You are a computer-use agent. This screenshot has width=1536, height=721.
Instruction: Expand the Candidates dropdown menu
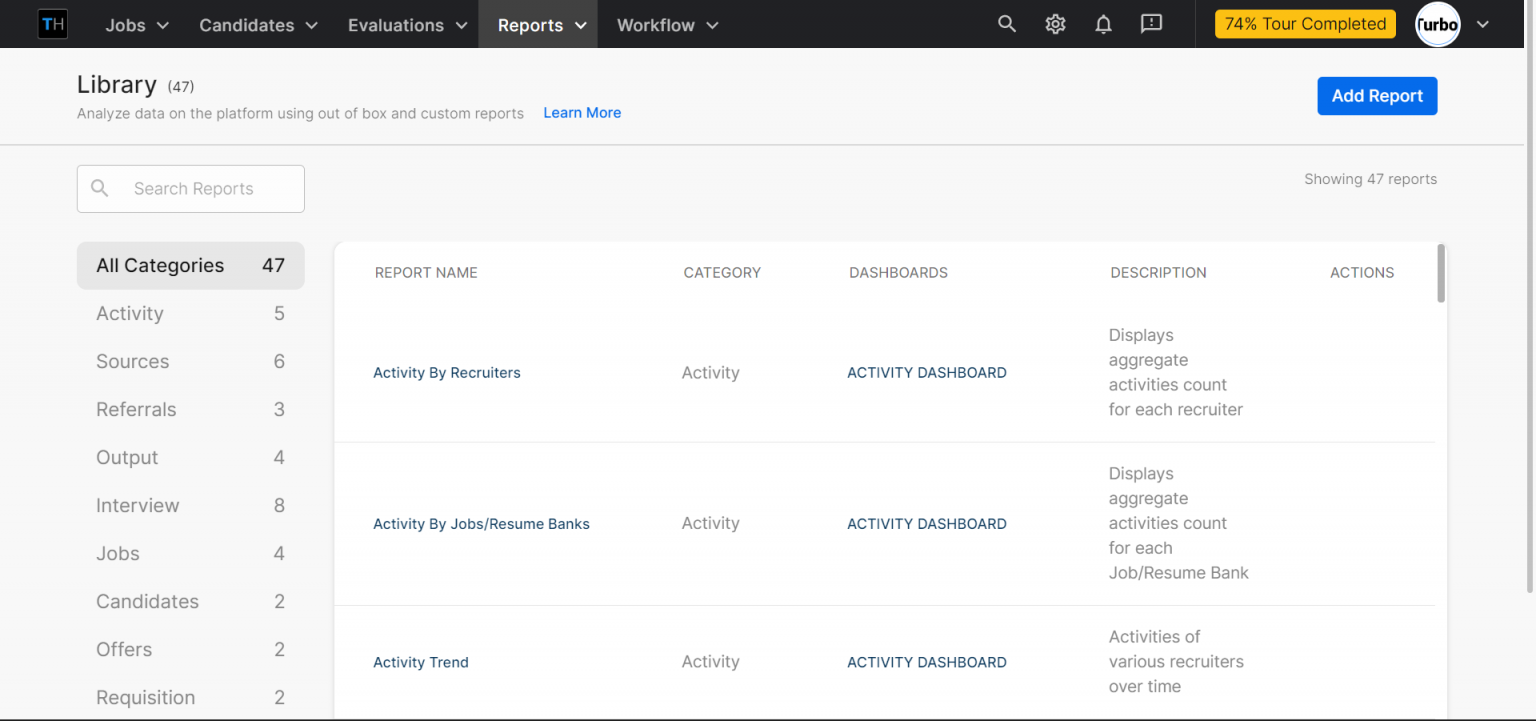click(x=258, y=25)
